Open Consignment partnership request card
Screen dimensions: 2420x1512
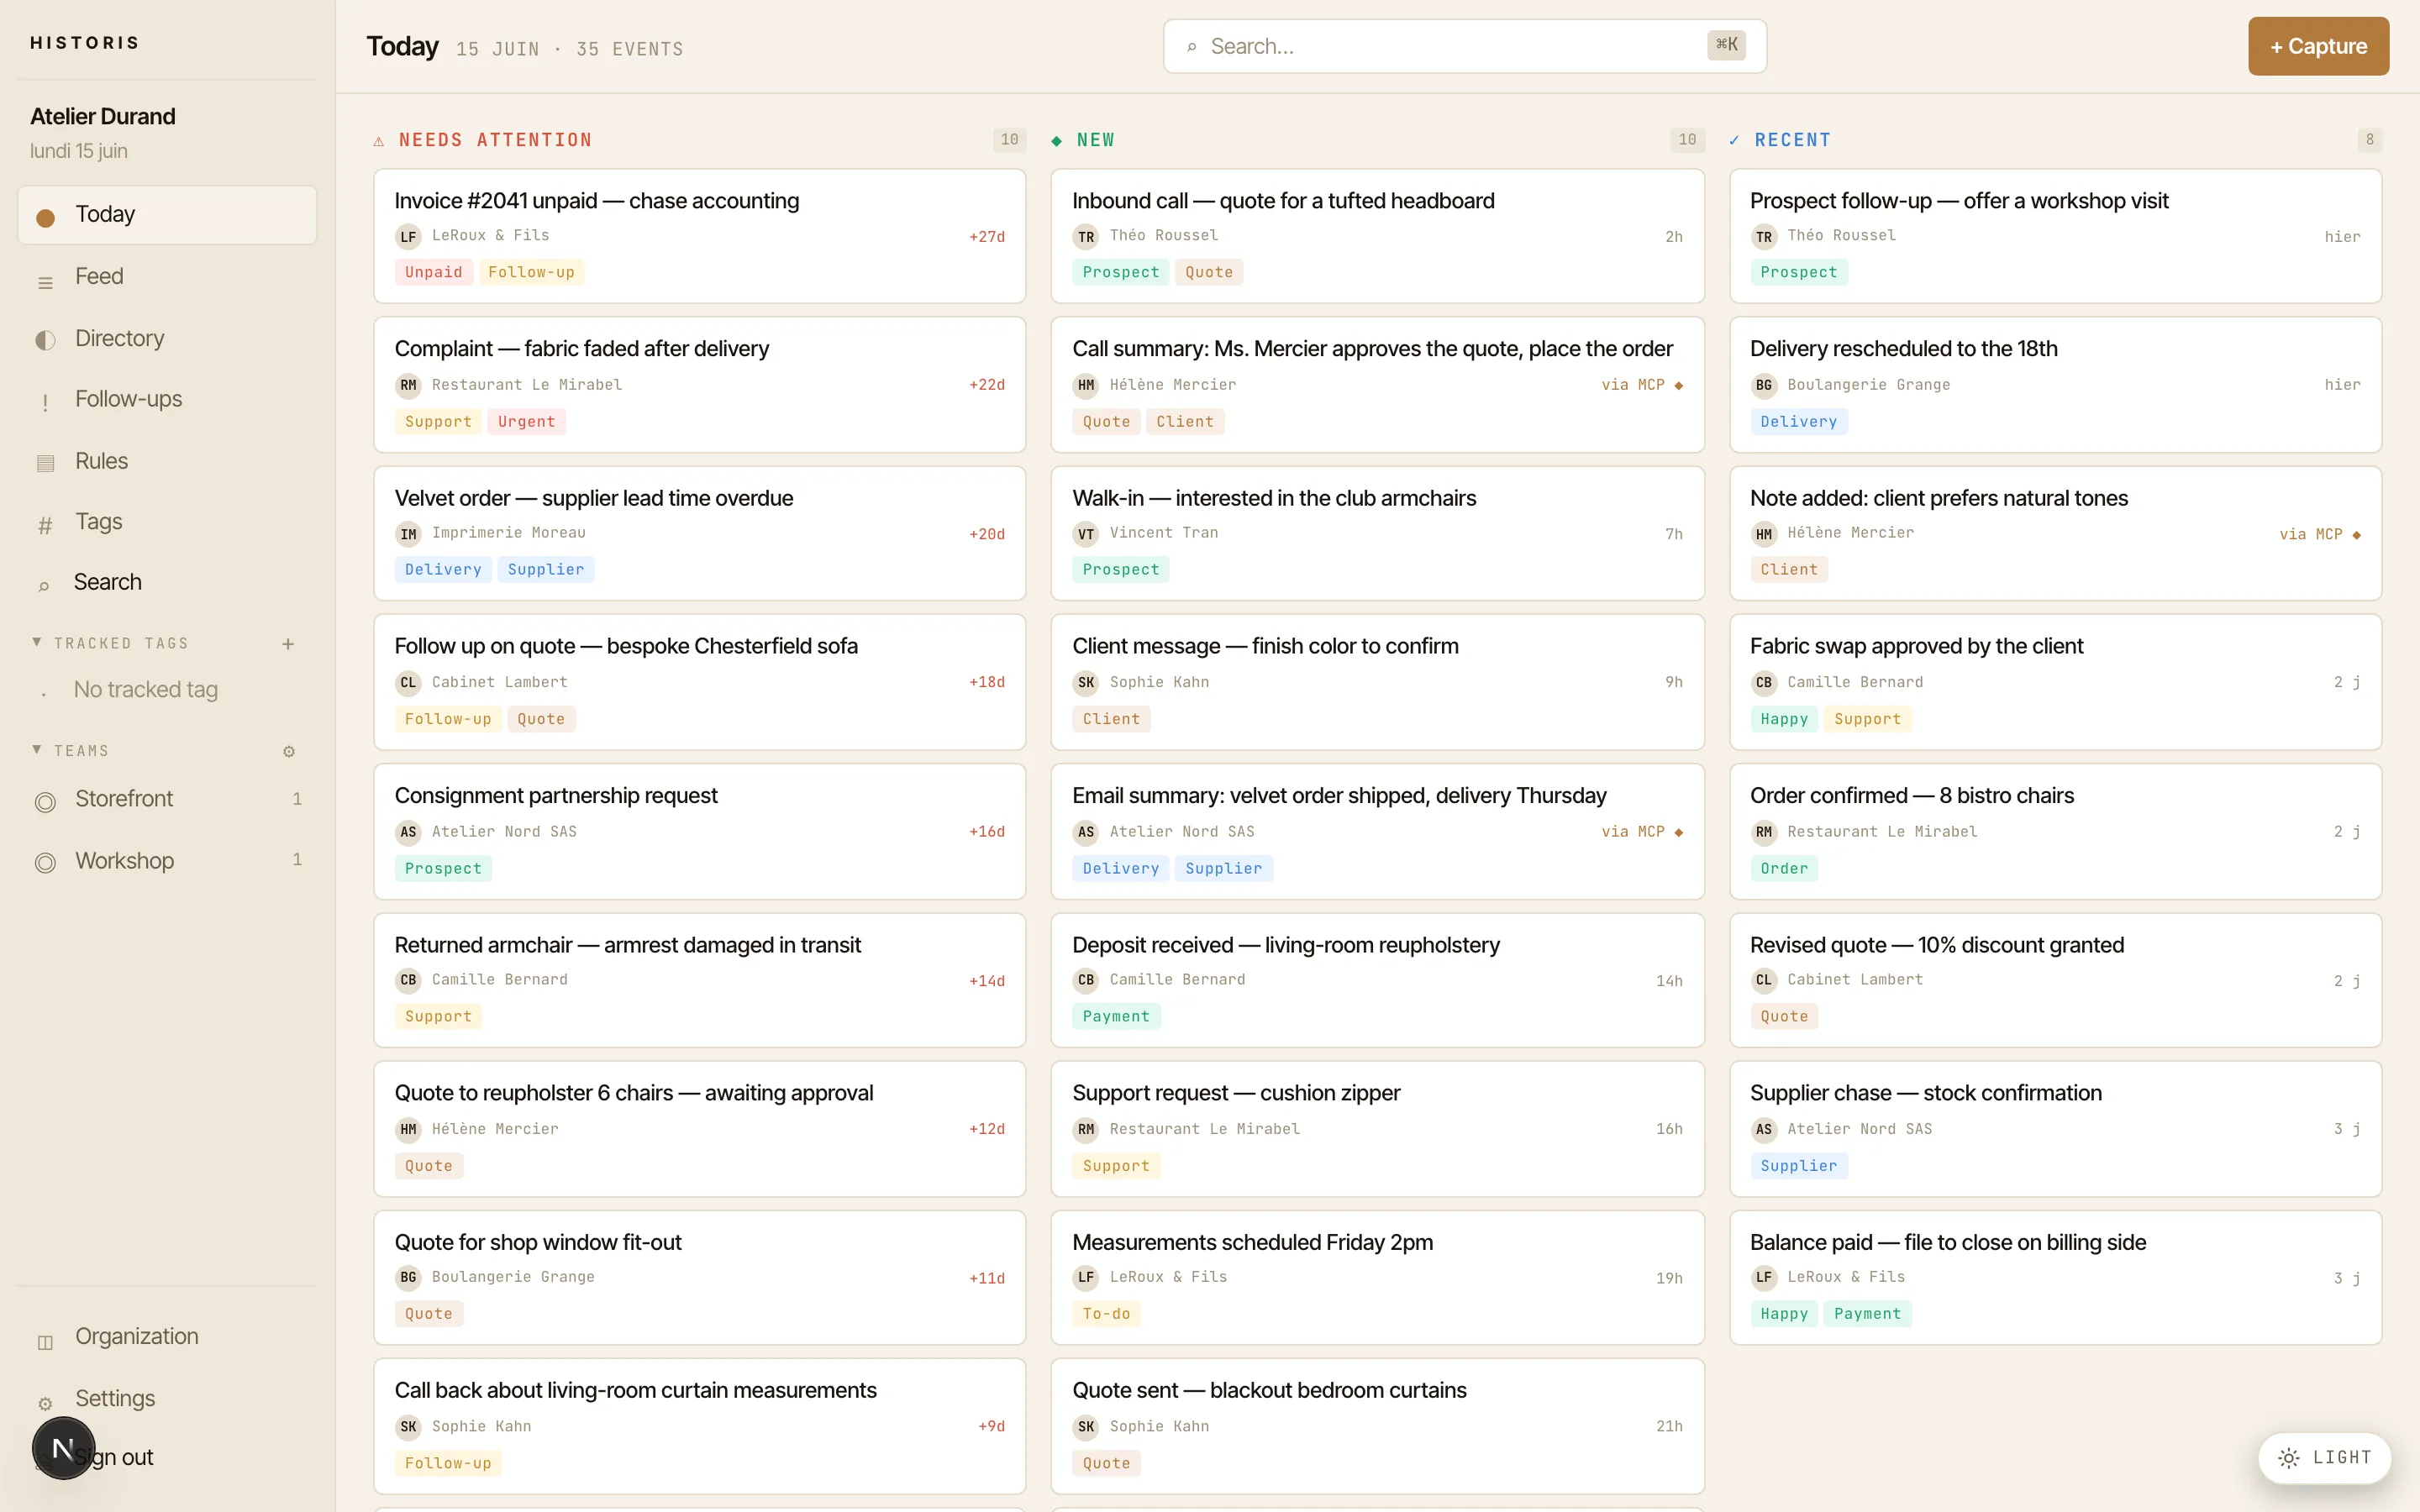pos(699,832)
